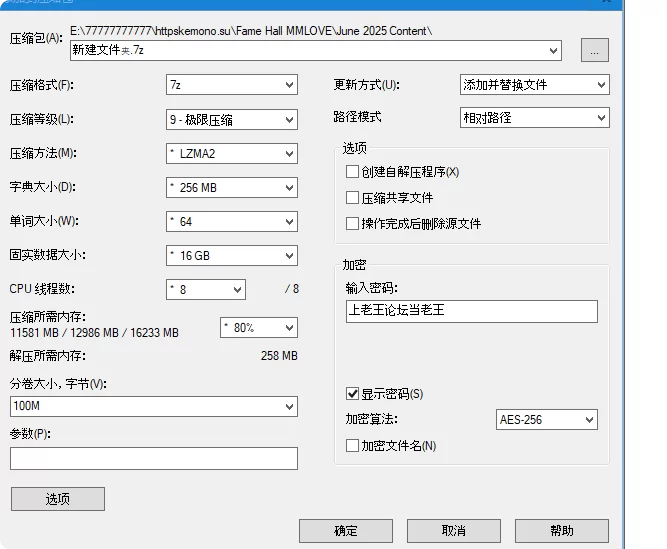The image size is (667, 549).
Task: Confirm with the 确定 button
Action: tap(346, 531)
